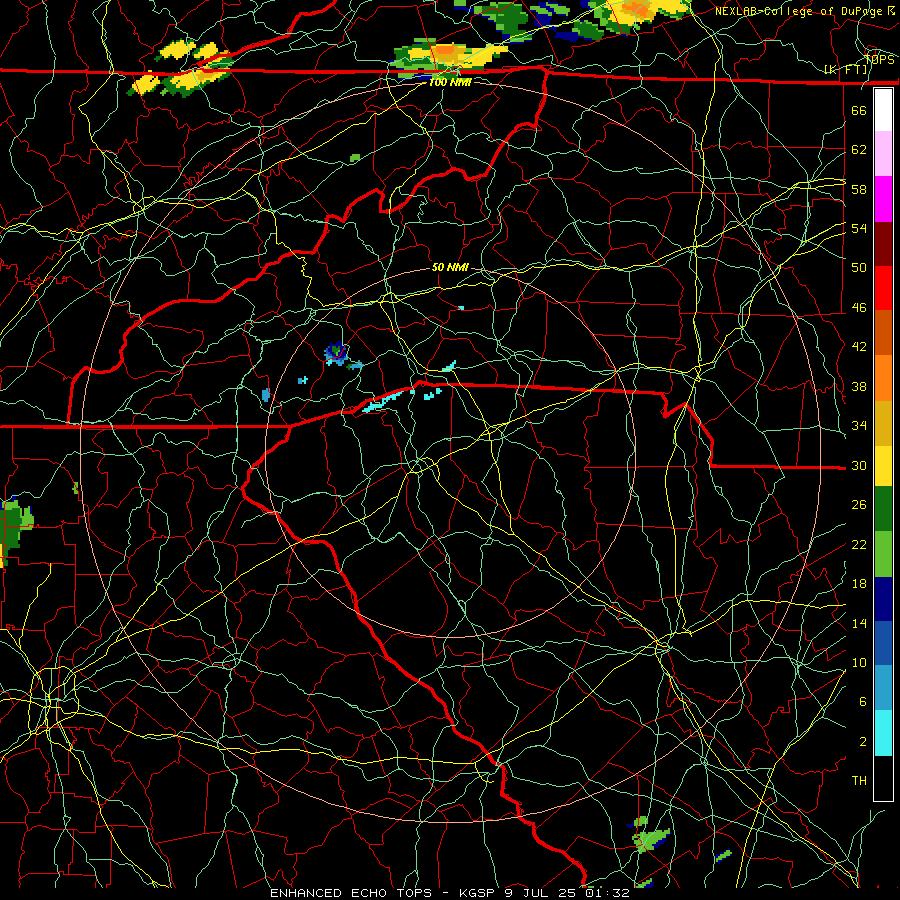Click the TH threshold label on the scale
The width and height of the screenshot is (900, 900).
[859, 781]
